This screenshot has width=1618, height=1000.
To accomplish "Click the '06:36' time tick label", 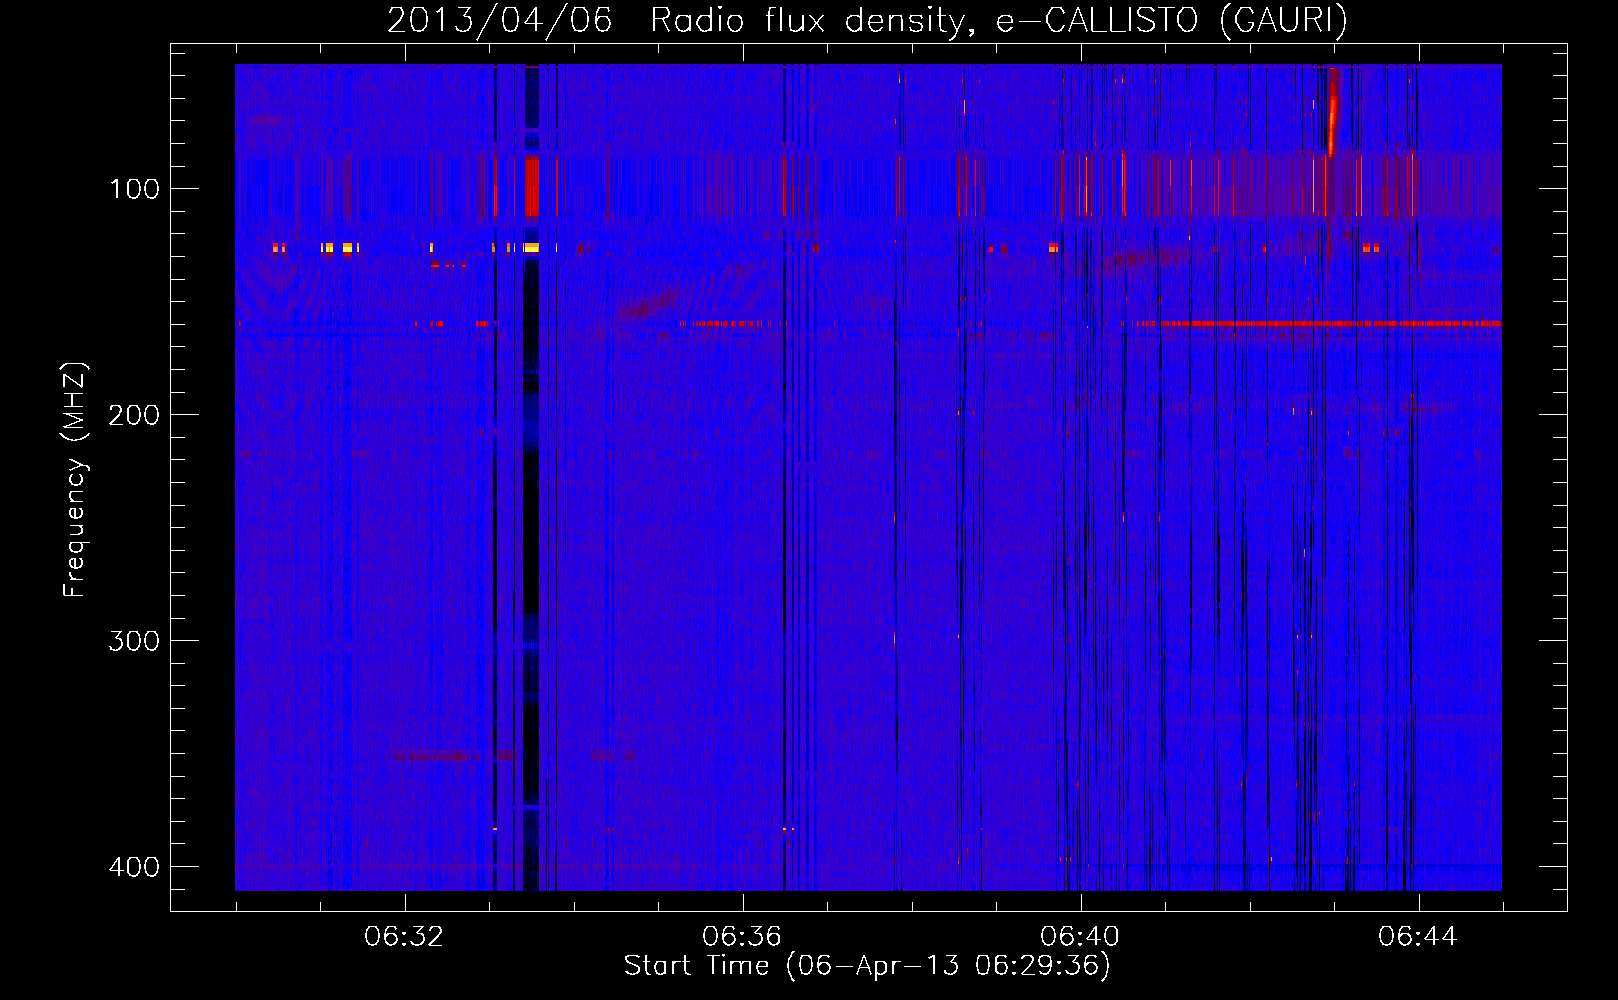I will pos(742,937).
